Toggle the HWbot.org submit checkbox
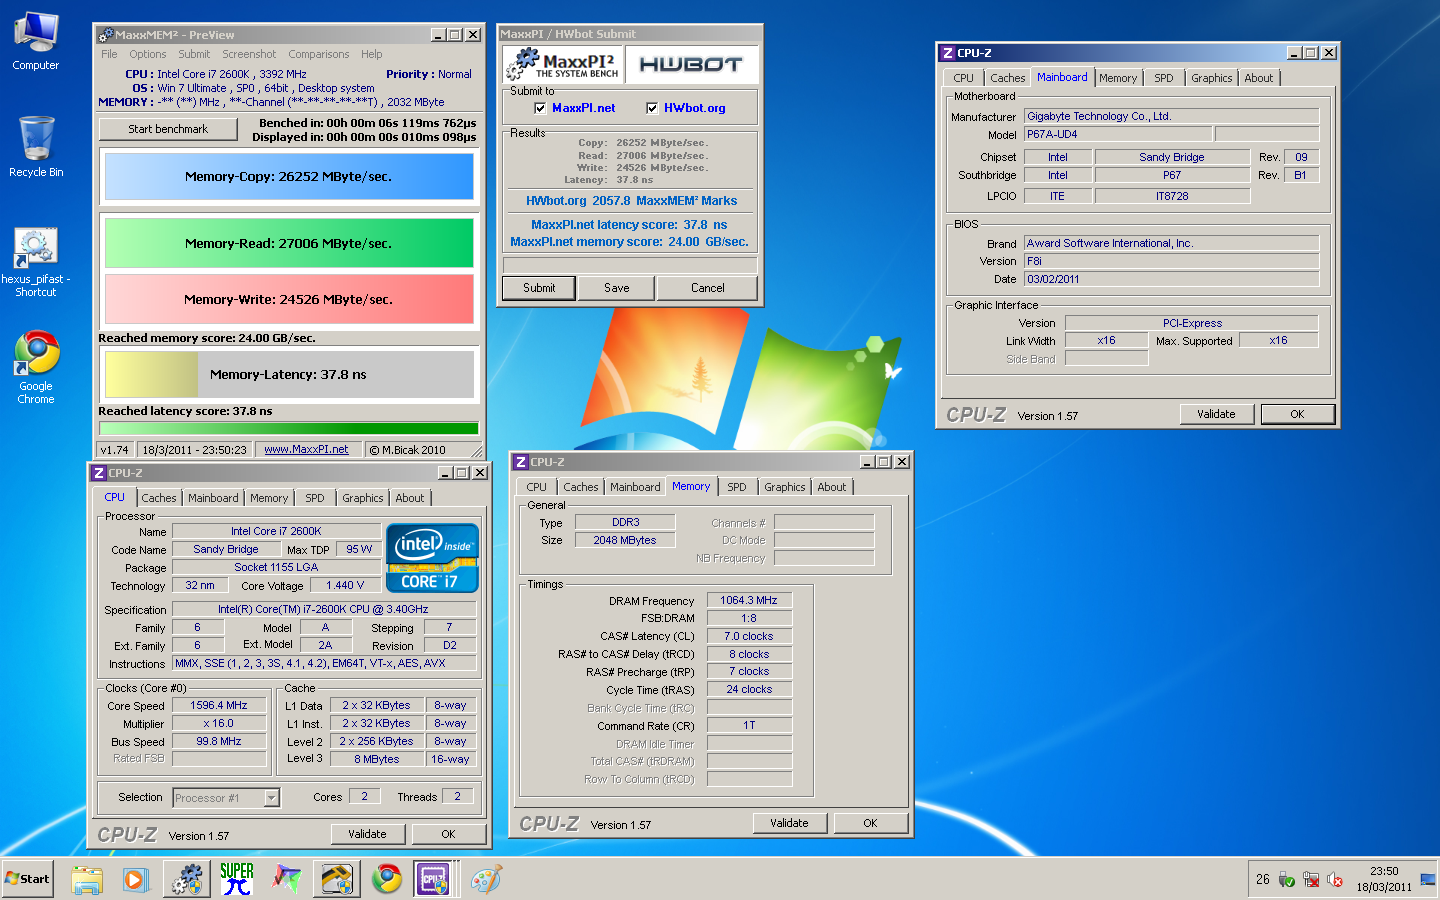Viewport: 1440px width, 900px height. pos(652,108)
